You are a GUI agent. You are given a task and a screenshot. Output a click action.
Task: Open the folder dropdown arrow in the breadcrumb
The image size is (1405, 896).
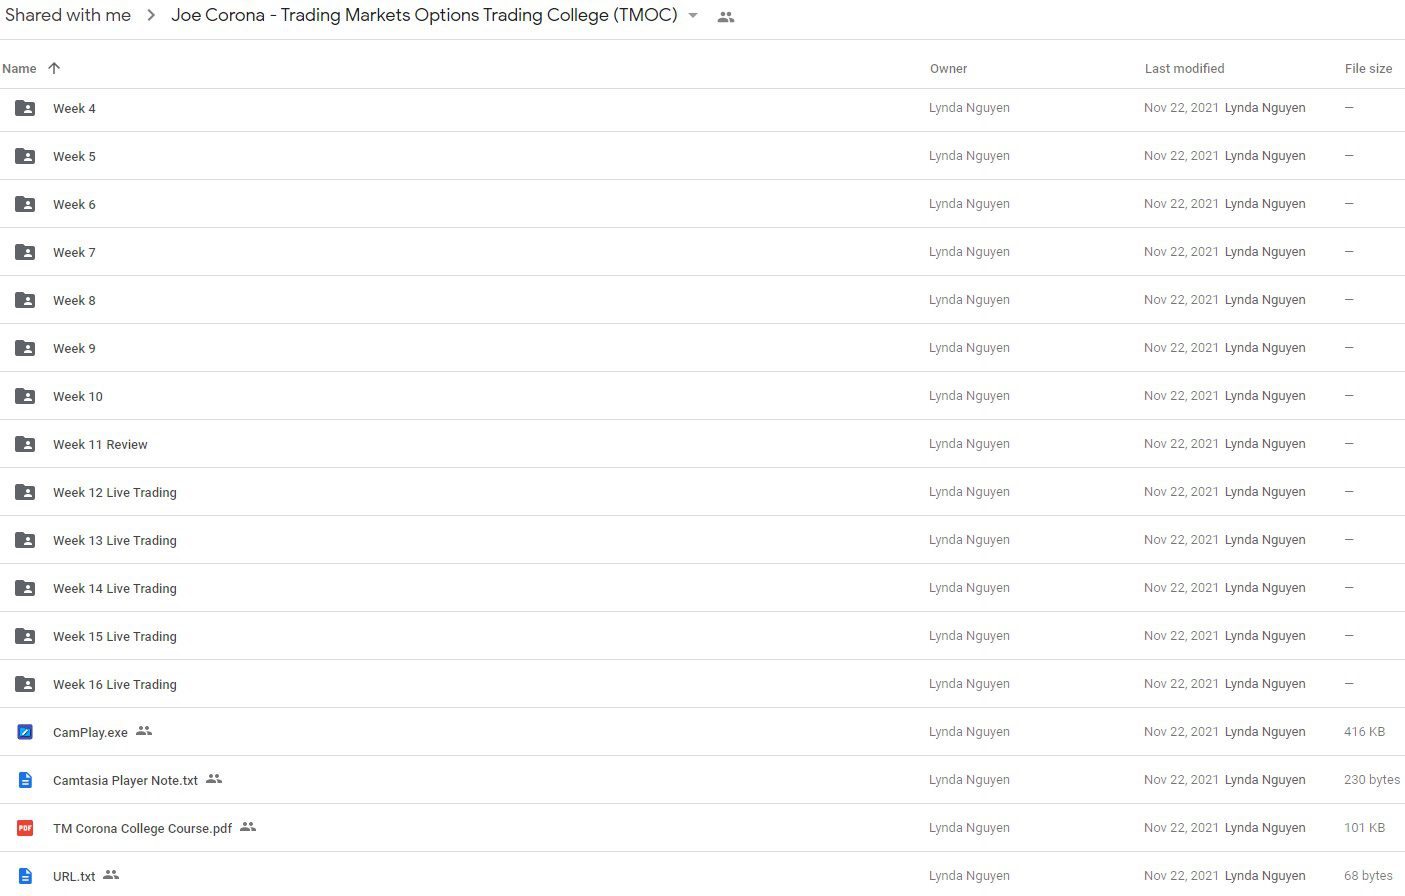pos(693,16)
